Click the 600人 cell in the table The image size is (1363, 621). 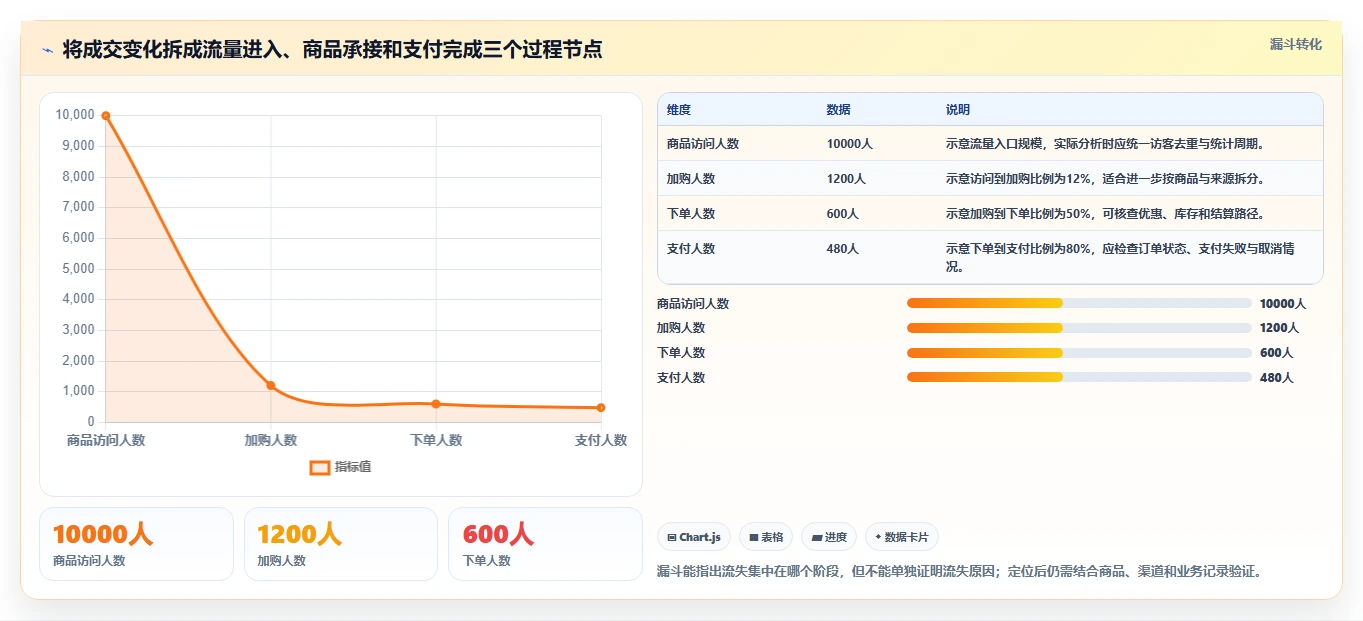(843, 214)
